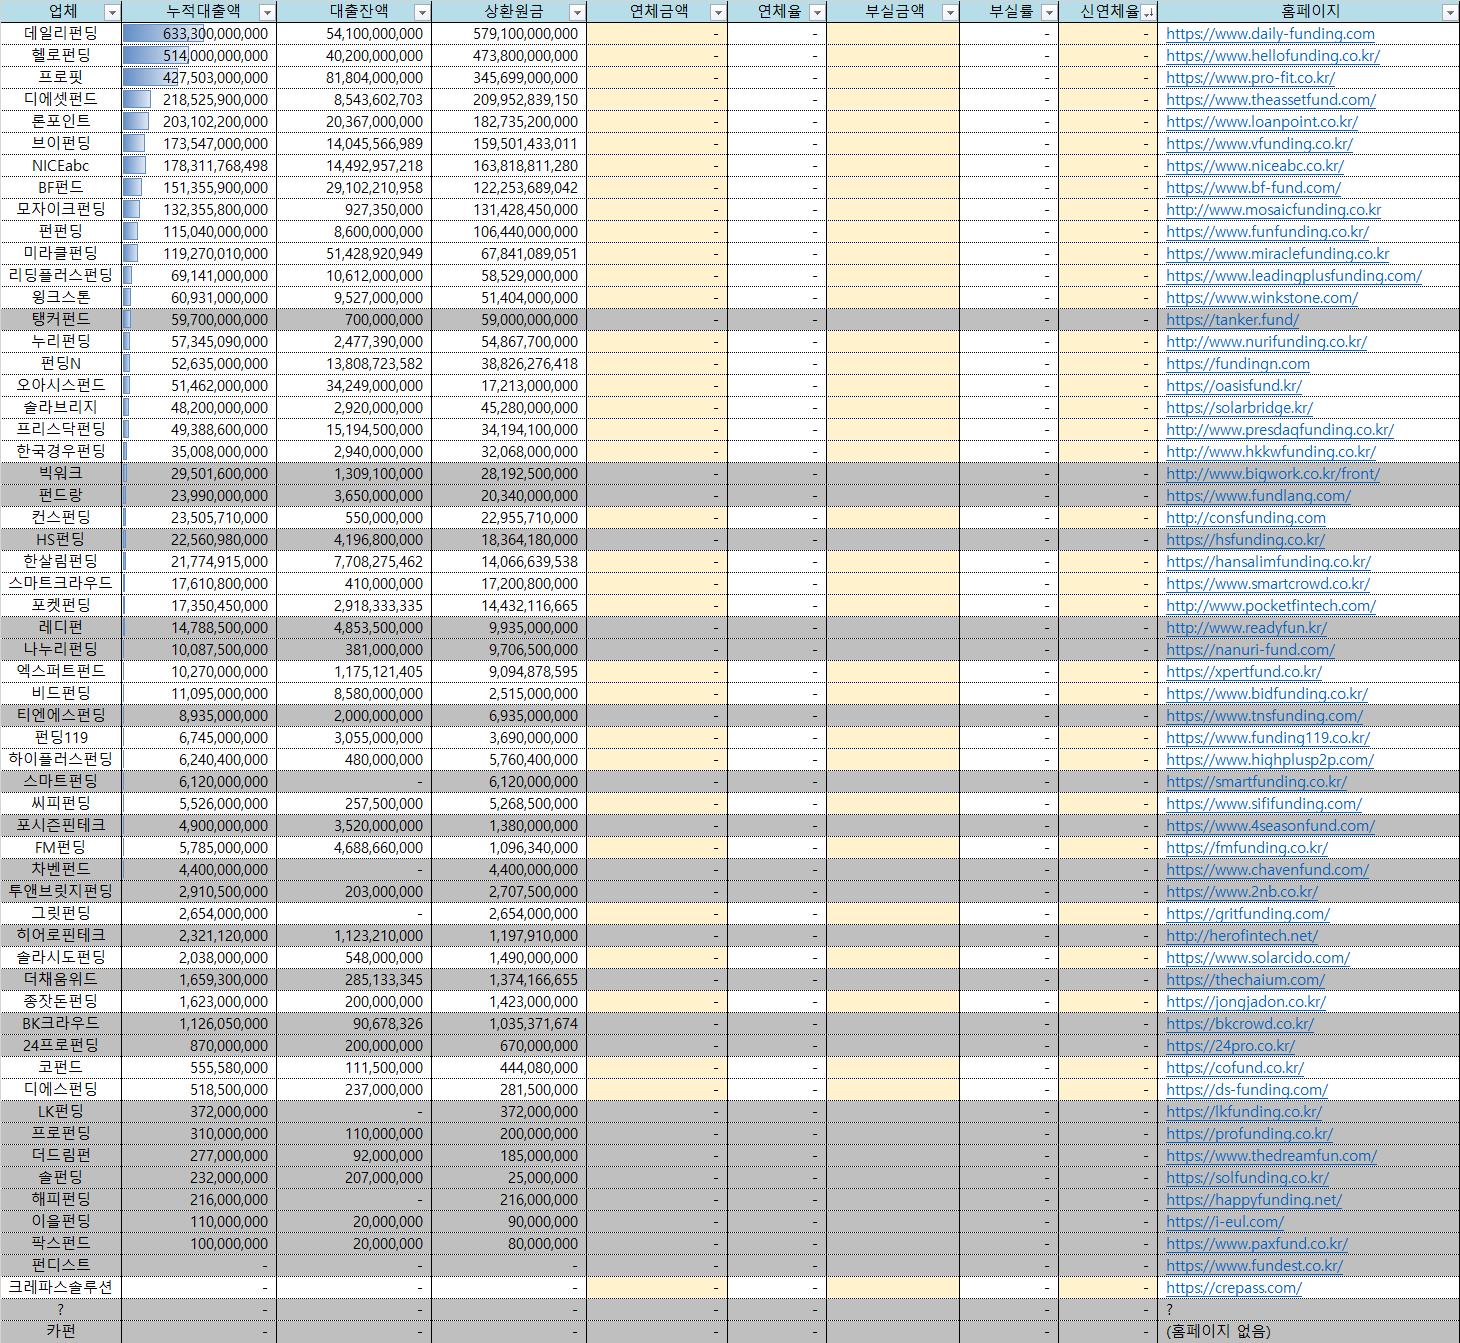Open the pocketfintech.com link
Image resolution: width=1460 pixels, height=1343 pixels.
(1271, 606)
